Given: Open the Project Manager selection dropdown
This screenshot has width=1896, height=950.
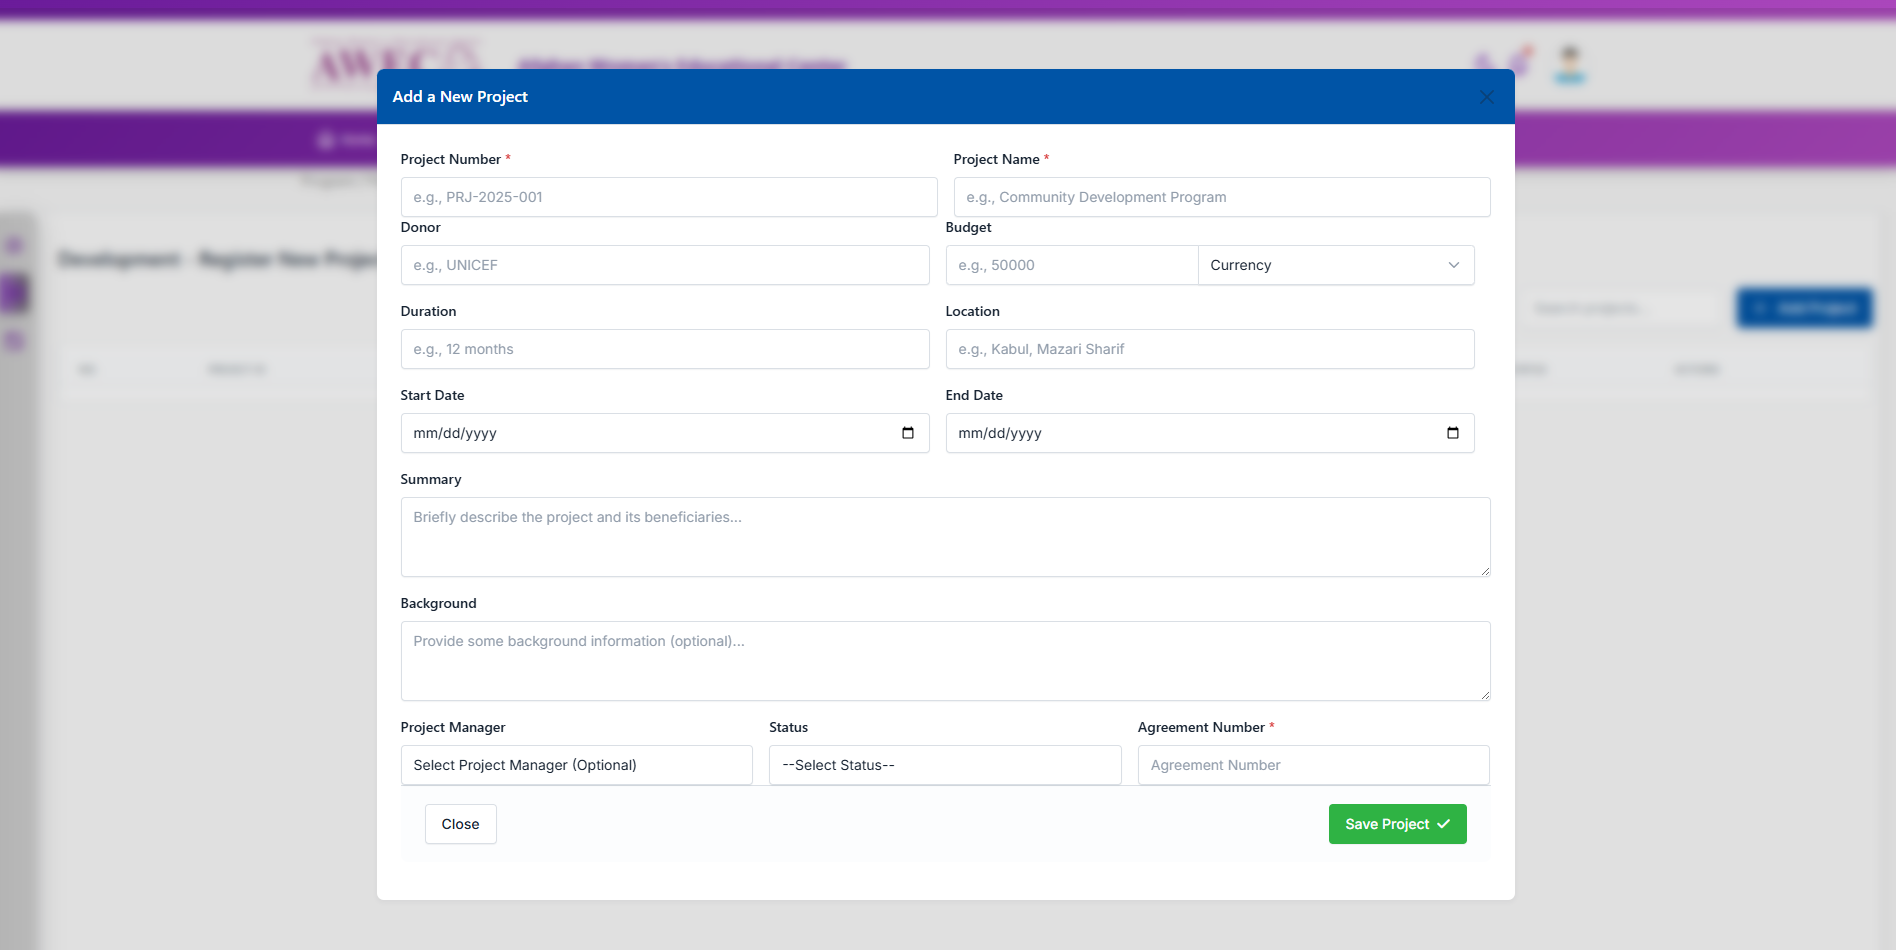Looking at the screenshot, I should coord(576,765).
